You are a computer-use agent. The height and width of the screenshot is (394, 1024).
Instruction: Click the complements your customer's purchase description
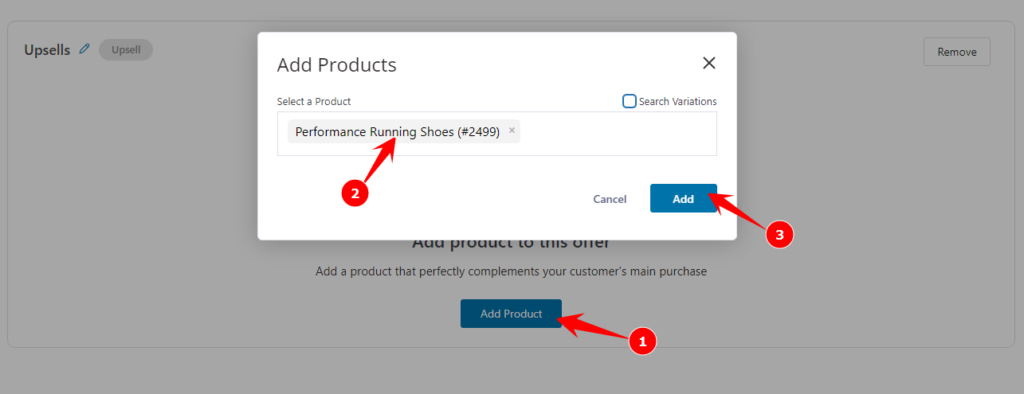pyautogui.click(x=511, y=271)
